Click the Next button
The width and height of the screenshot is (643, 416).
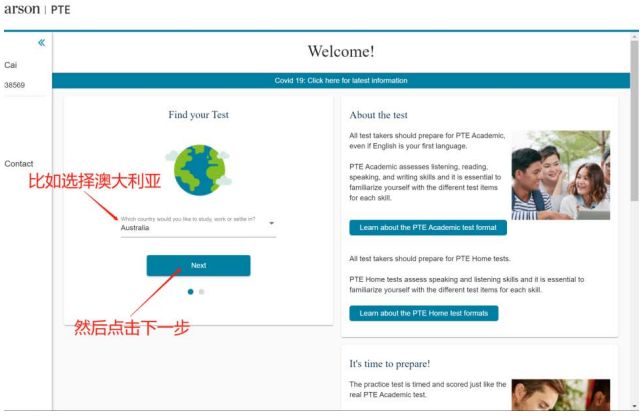click(x=198, y=265)
